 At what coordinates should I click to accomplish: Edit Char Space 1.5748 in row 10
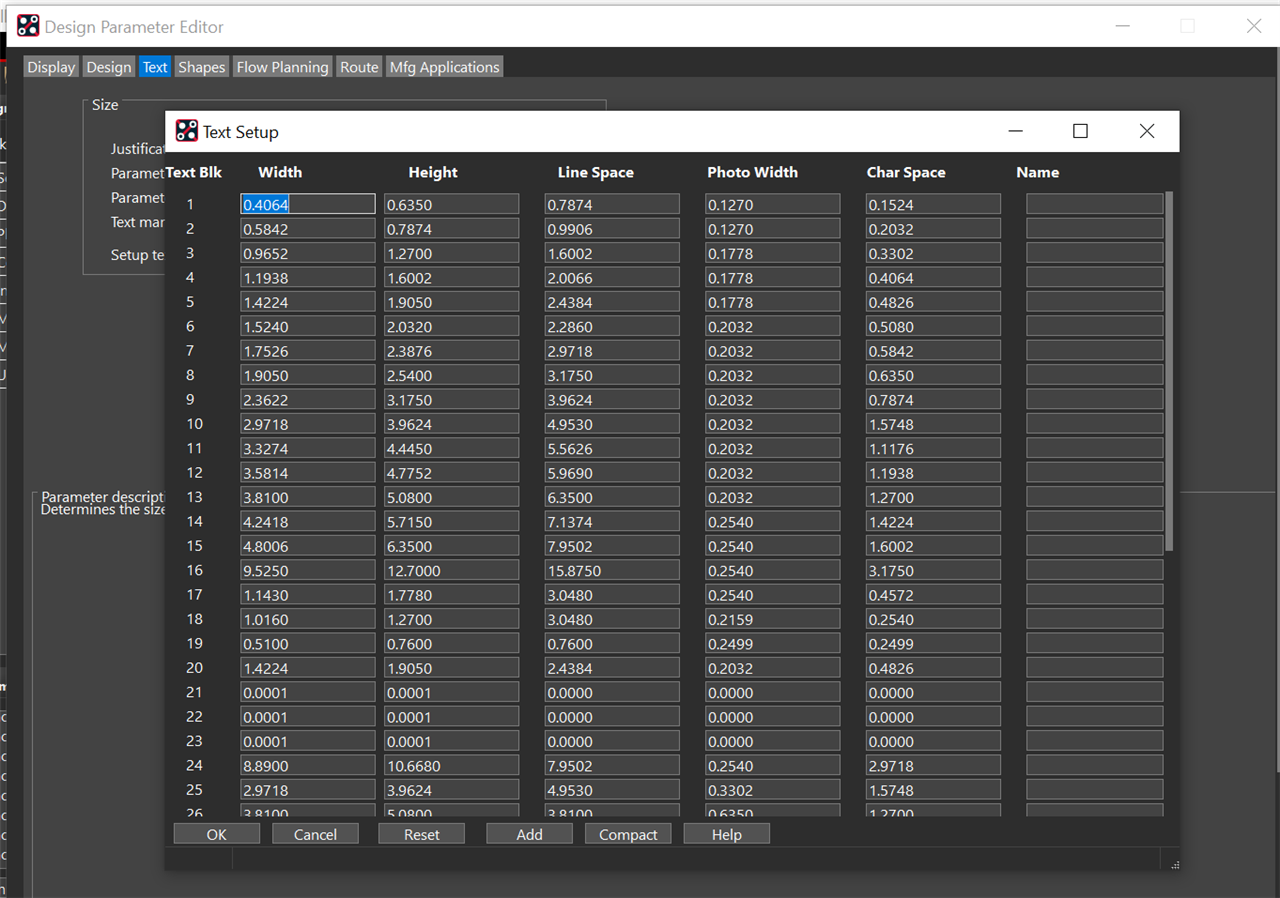click(933, 424)
